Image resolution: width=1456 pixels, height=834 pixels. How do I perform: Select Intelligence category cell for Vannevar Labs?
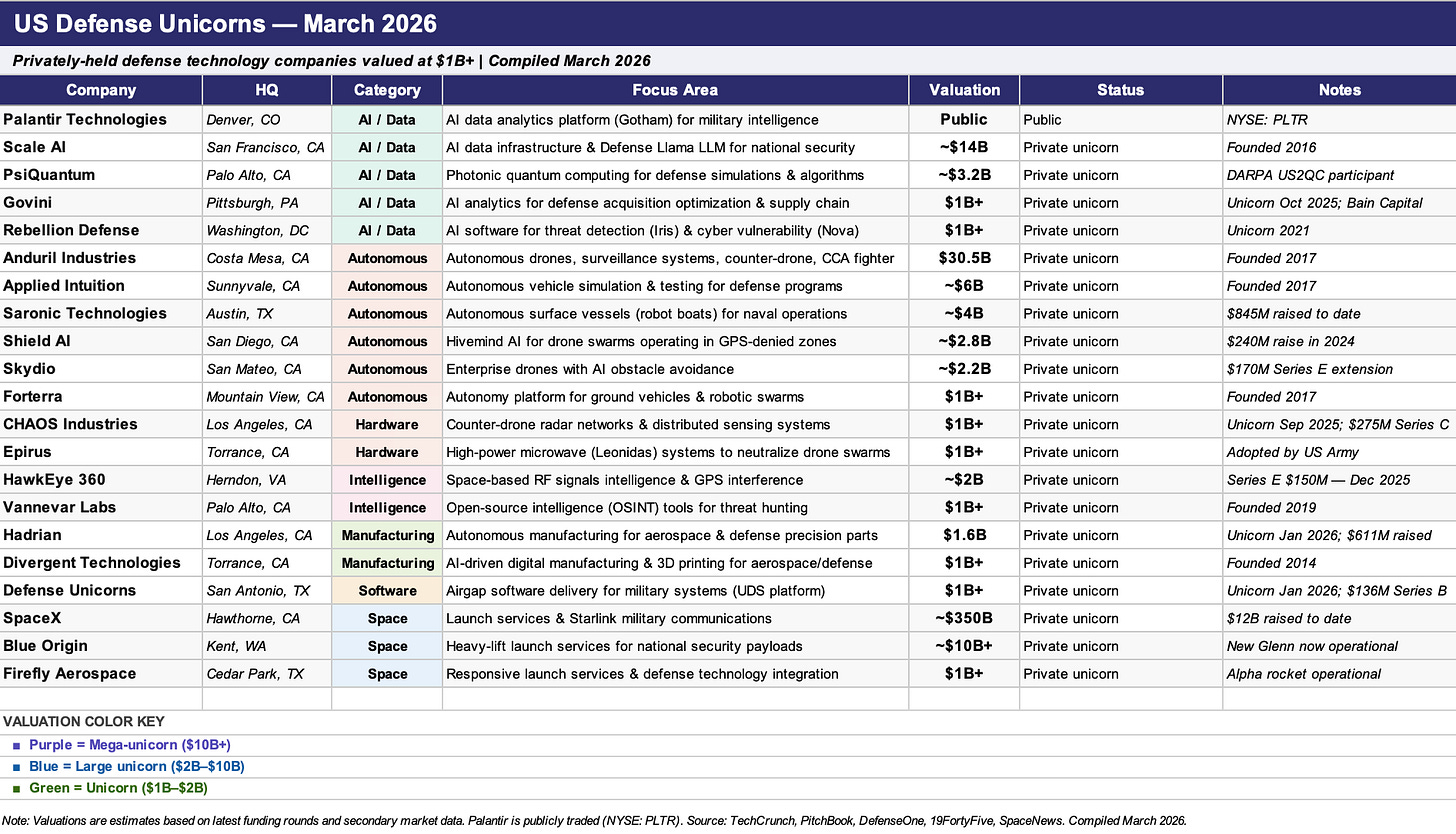click(387, 507)
